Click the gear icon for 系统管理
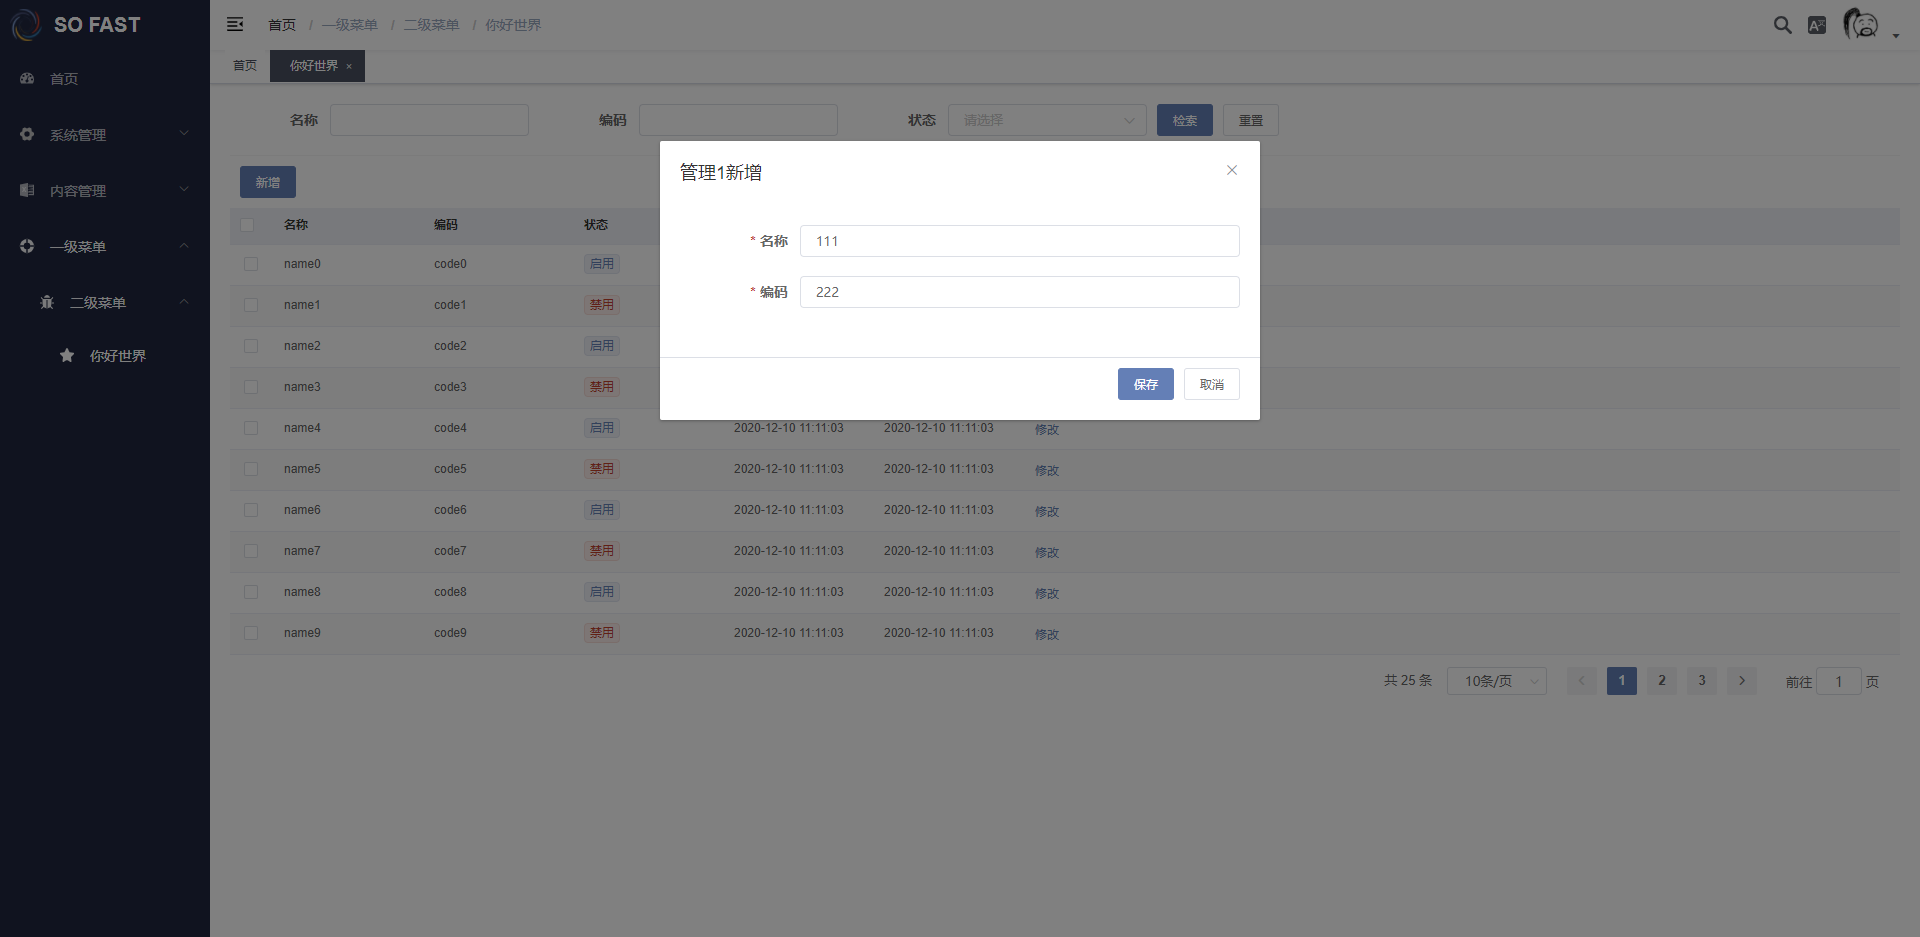 [27, 134]
